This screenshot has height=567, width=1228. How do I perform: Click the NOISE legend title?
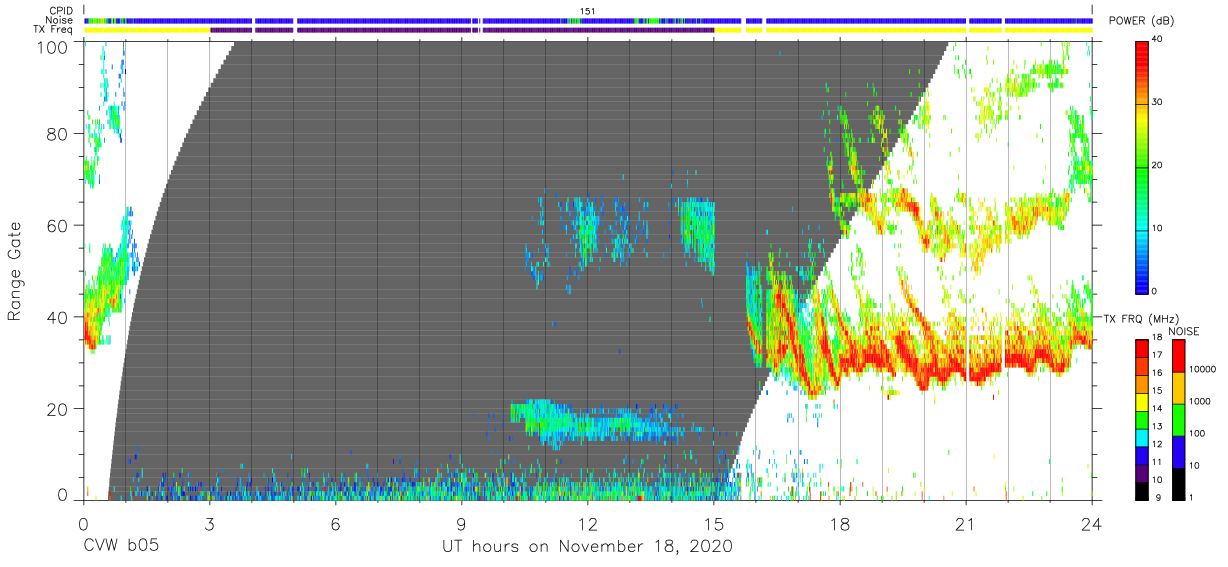(x=1185, y=330)
